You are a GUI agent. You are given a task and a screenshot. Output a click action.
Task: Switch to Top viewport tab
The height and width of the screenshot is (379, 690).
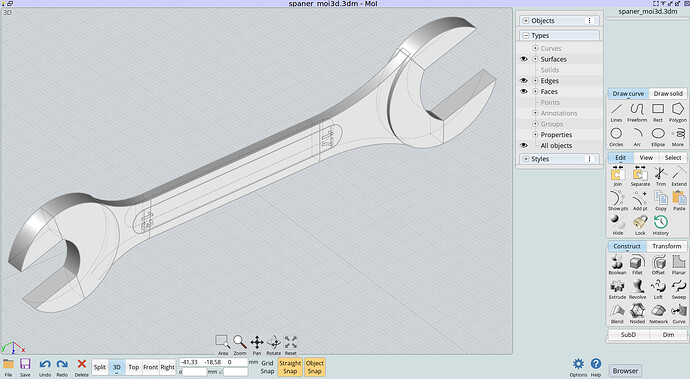click(x=134, y=367)
